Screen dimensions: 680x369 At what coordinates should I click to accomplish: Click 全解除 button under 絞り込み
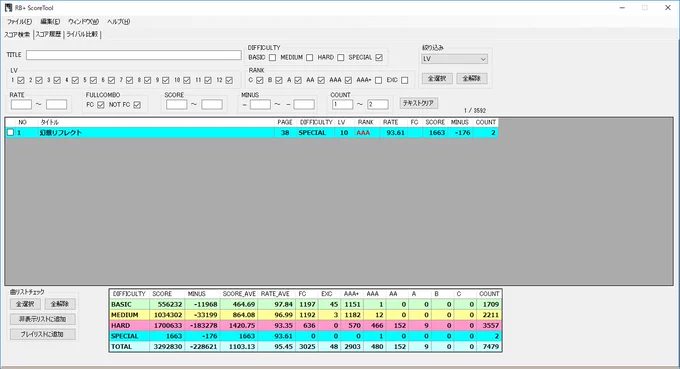tap(472, 78)
